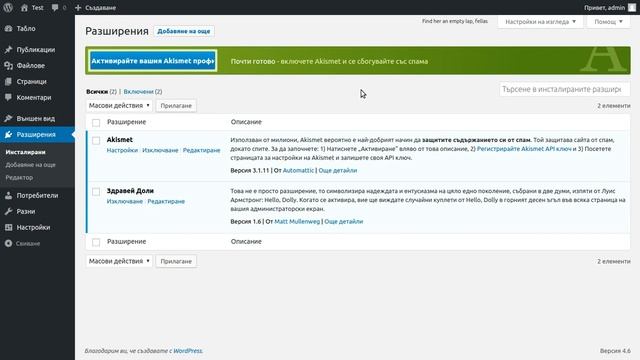Open Automattic author link
Screen dimensions: 640x360
(x=298, y=170)
